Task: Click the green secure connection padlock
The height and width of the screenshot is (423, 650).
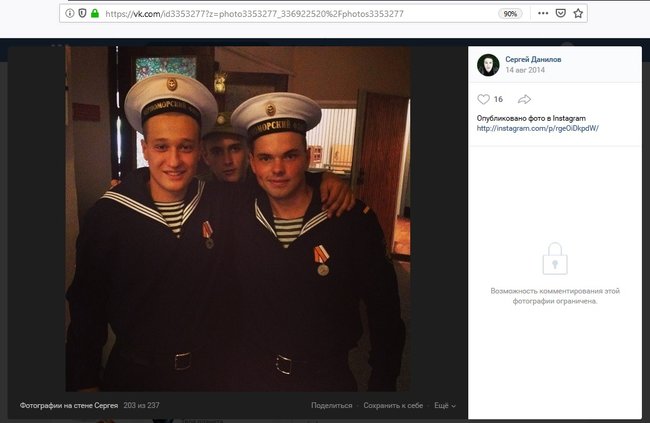Action: (x=95, y=13)
